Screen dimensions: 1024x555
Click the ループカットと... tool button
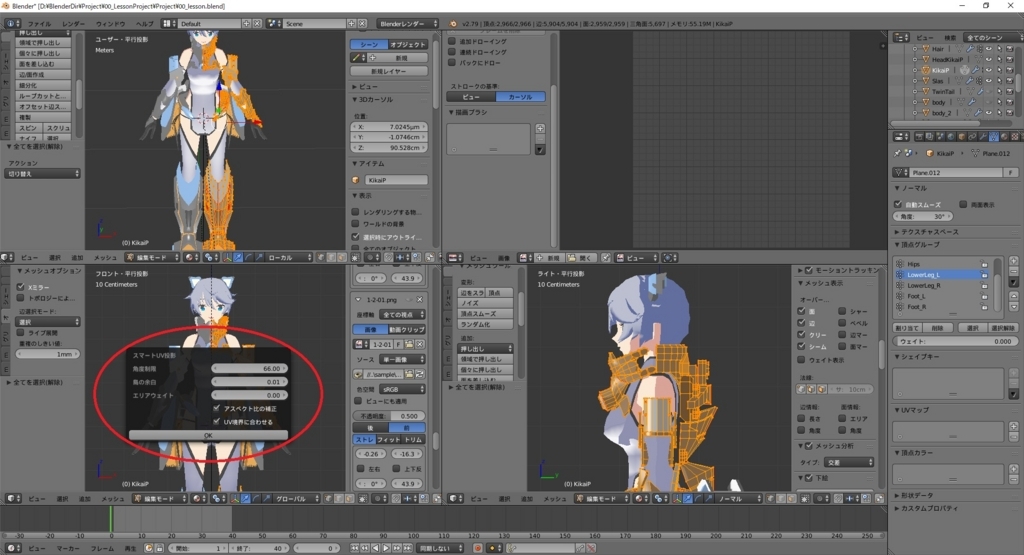point(43,96)
